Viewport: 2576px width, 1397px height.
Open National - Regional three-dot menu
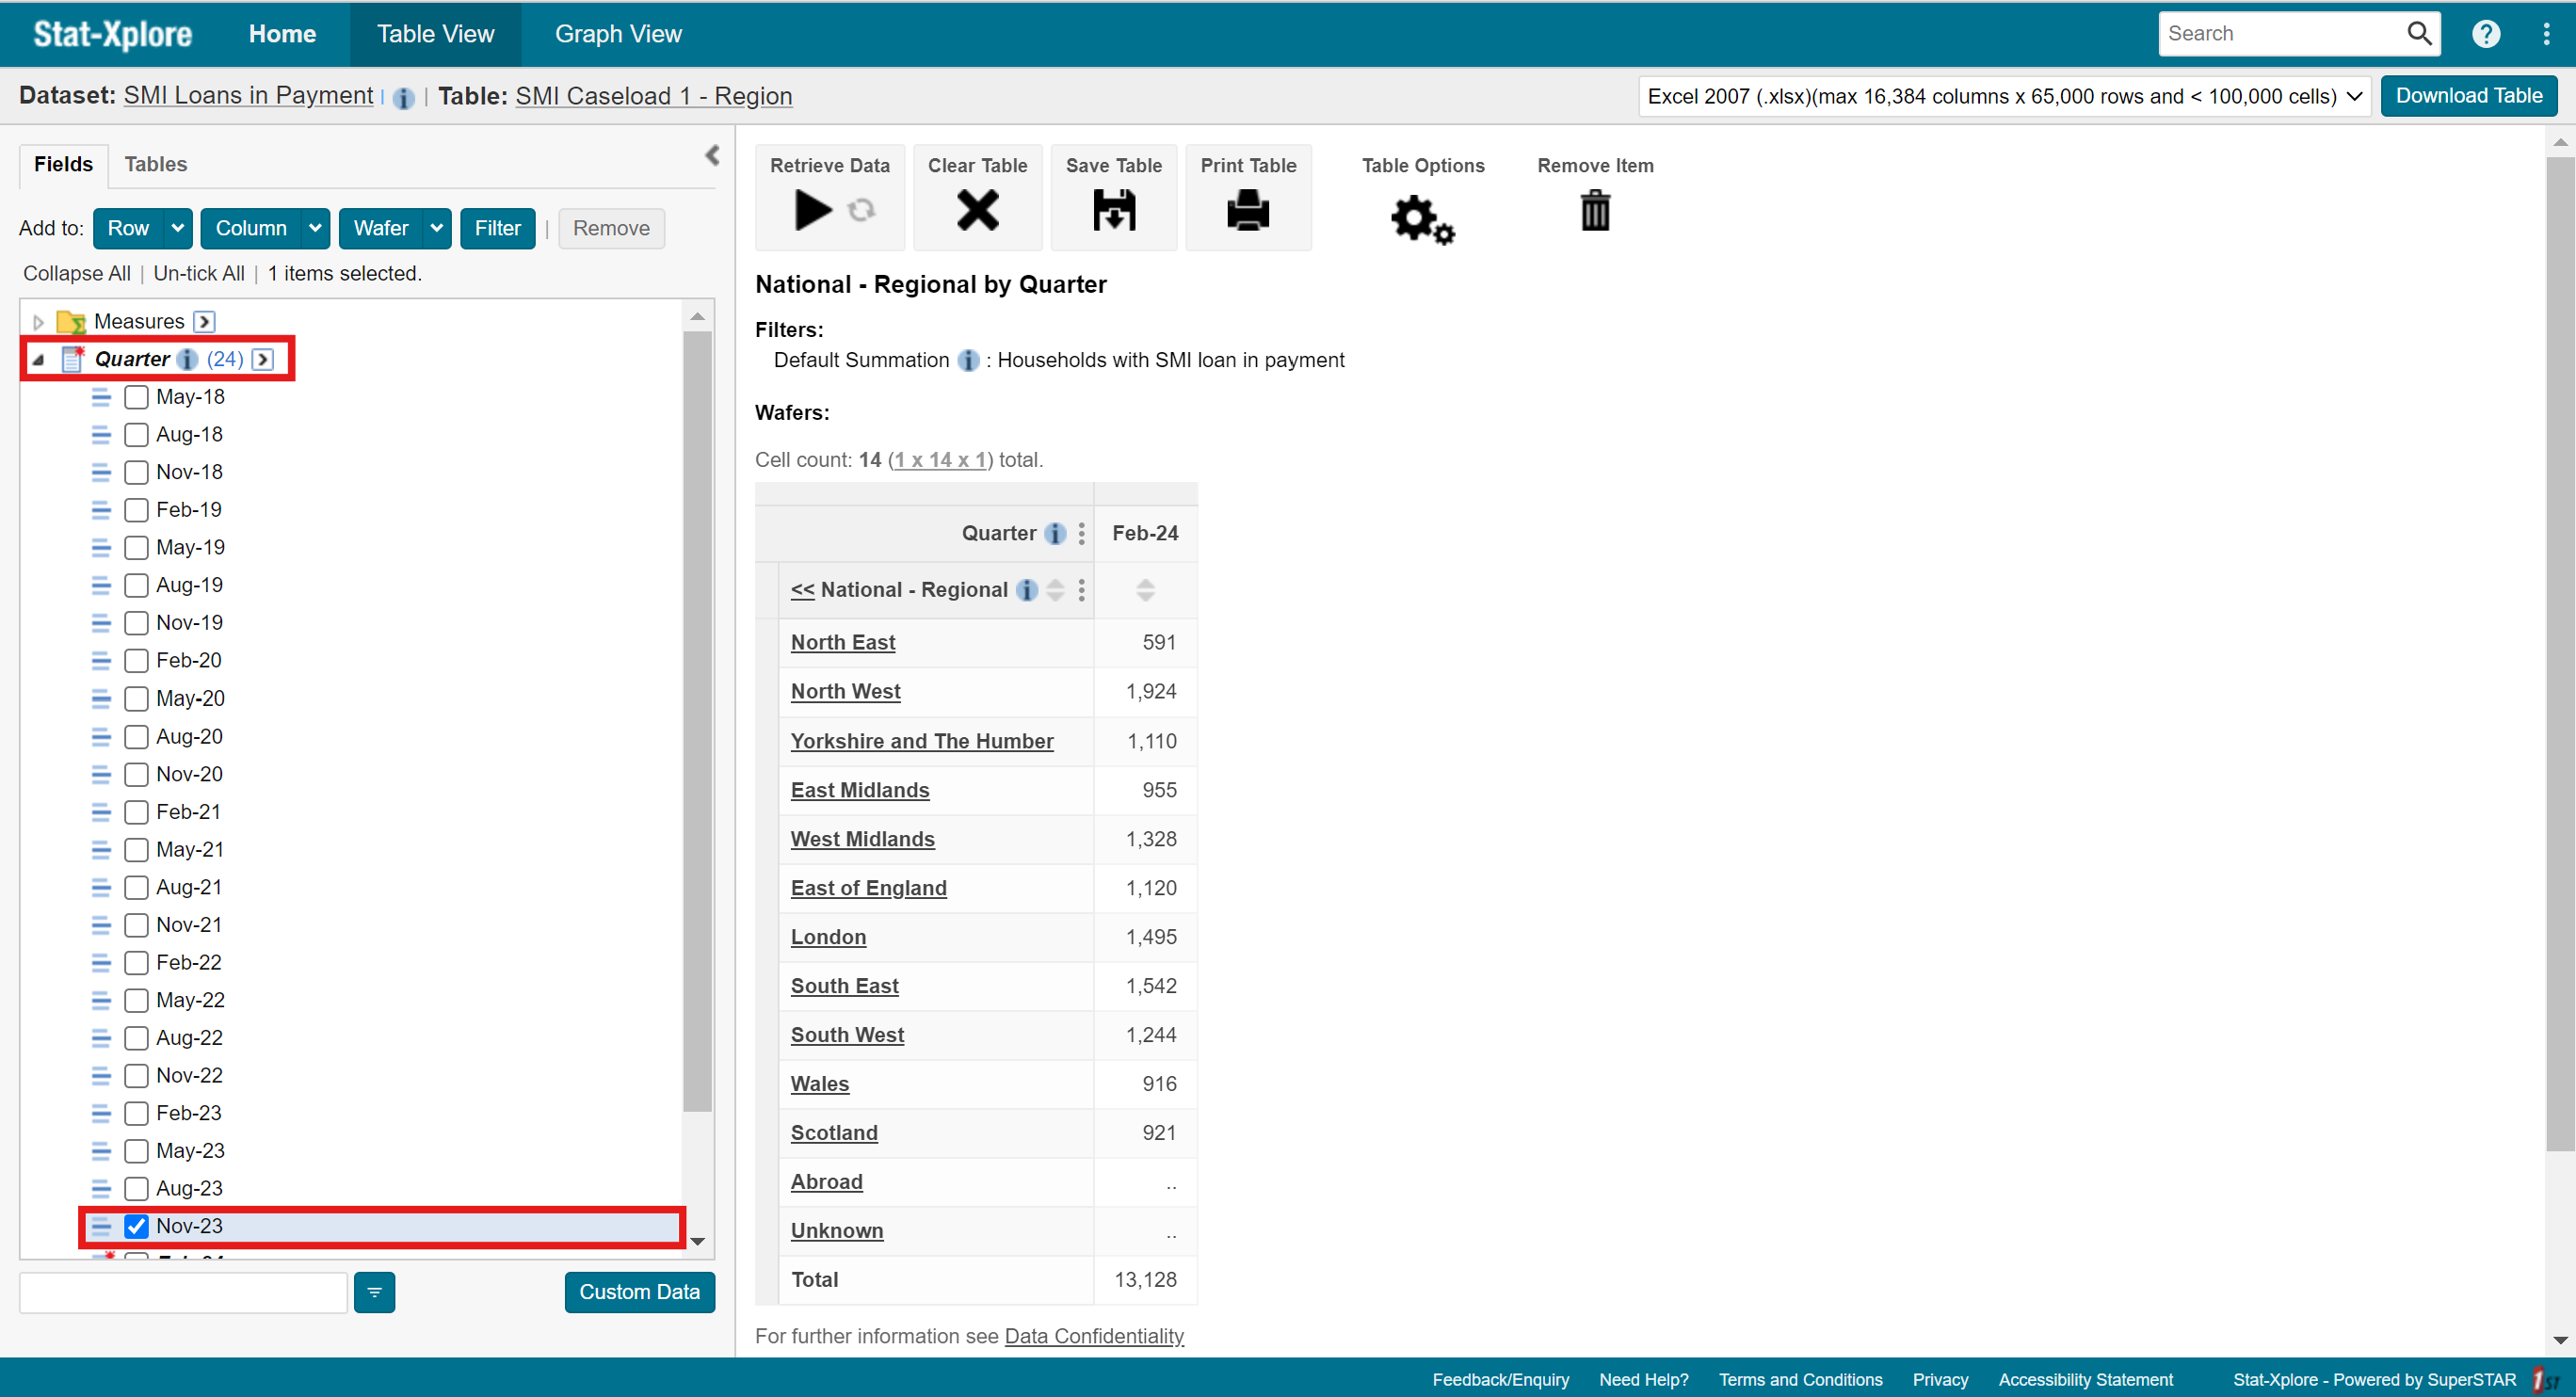(x=1081, y=590)
